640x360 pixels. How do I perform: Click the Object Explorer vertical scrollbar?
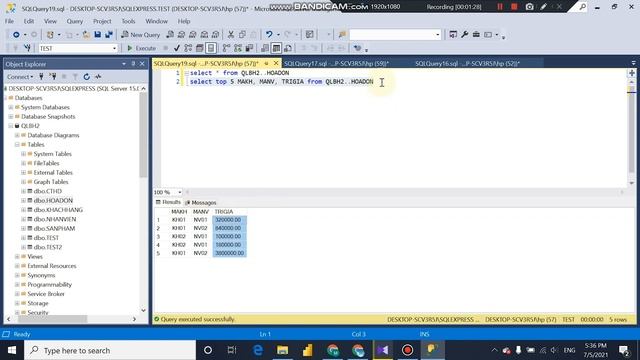pyautogui.click(x=143, y=135)
